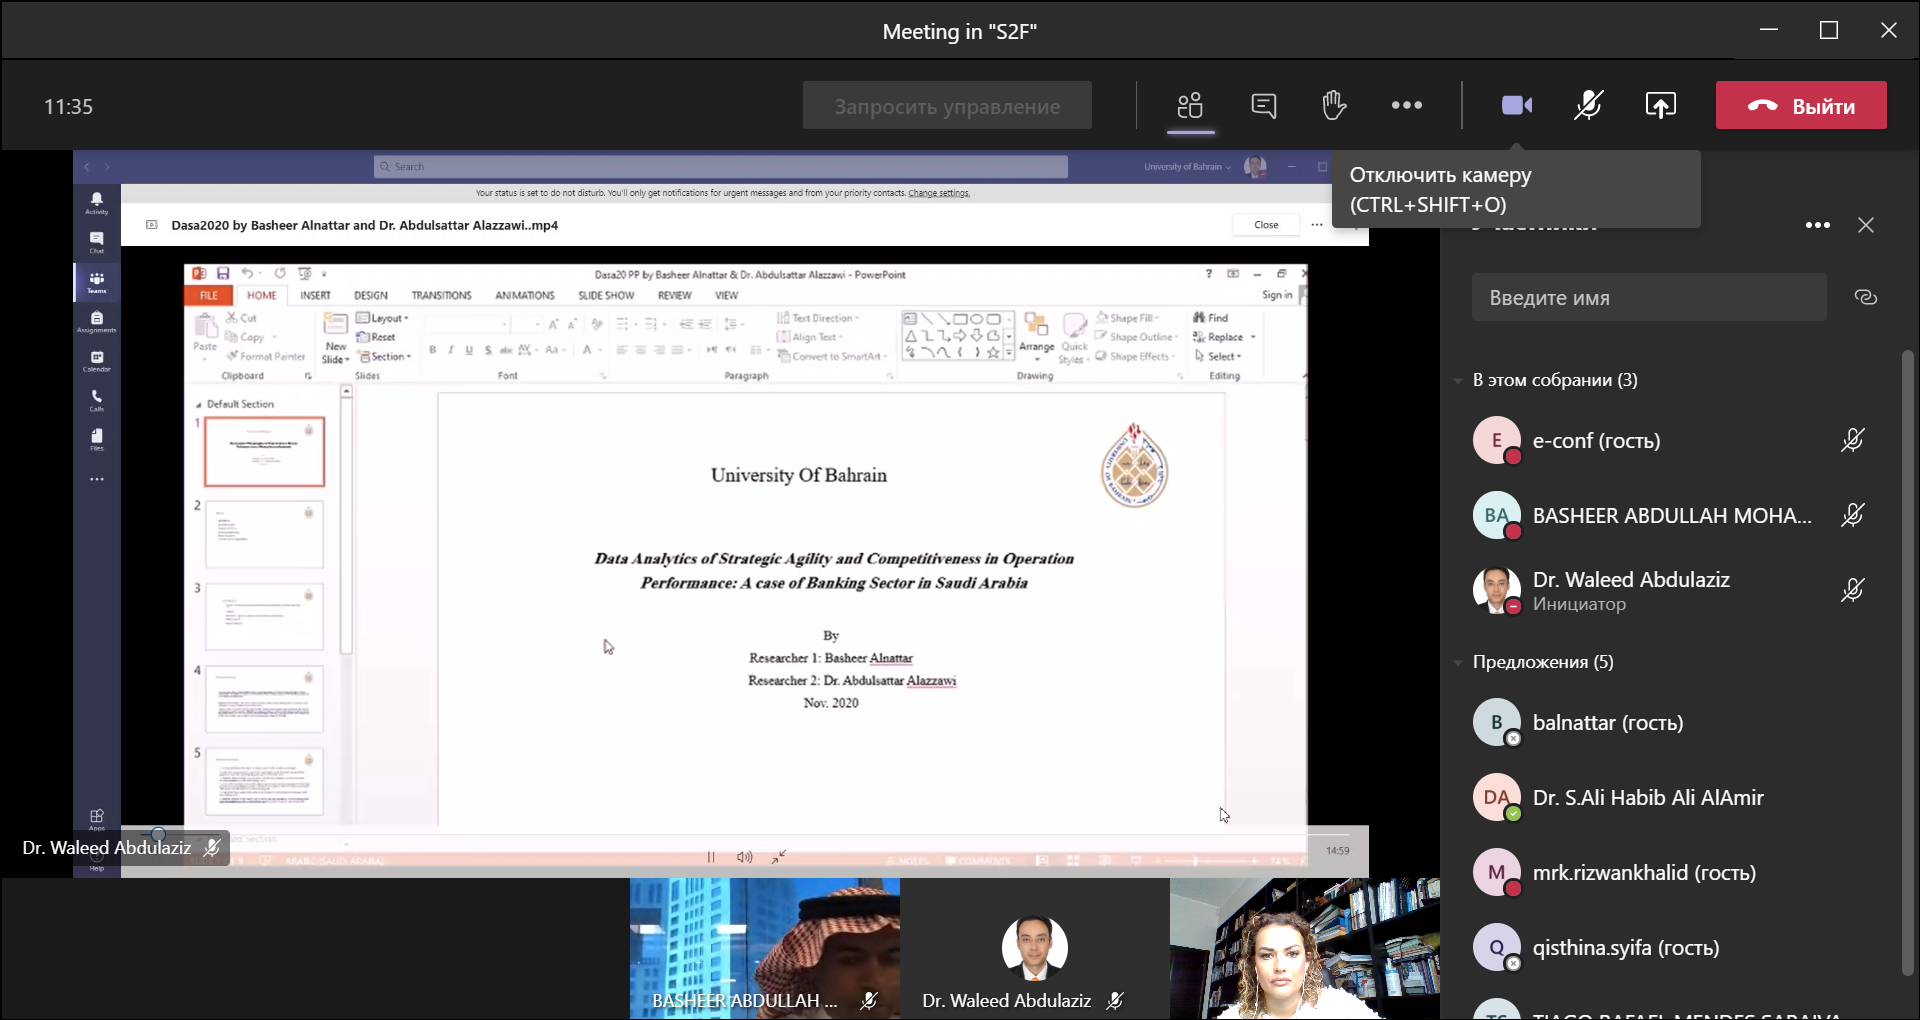Screen dimensions: 1920x1020
Task: Click the video volume icon
Action: (x=744, y=857)
